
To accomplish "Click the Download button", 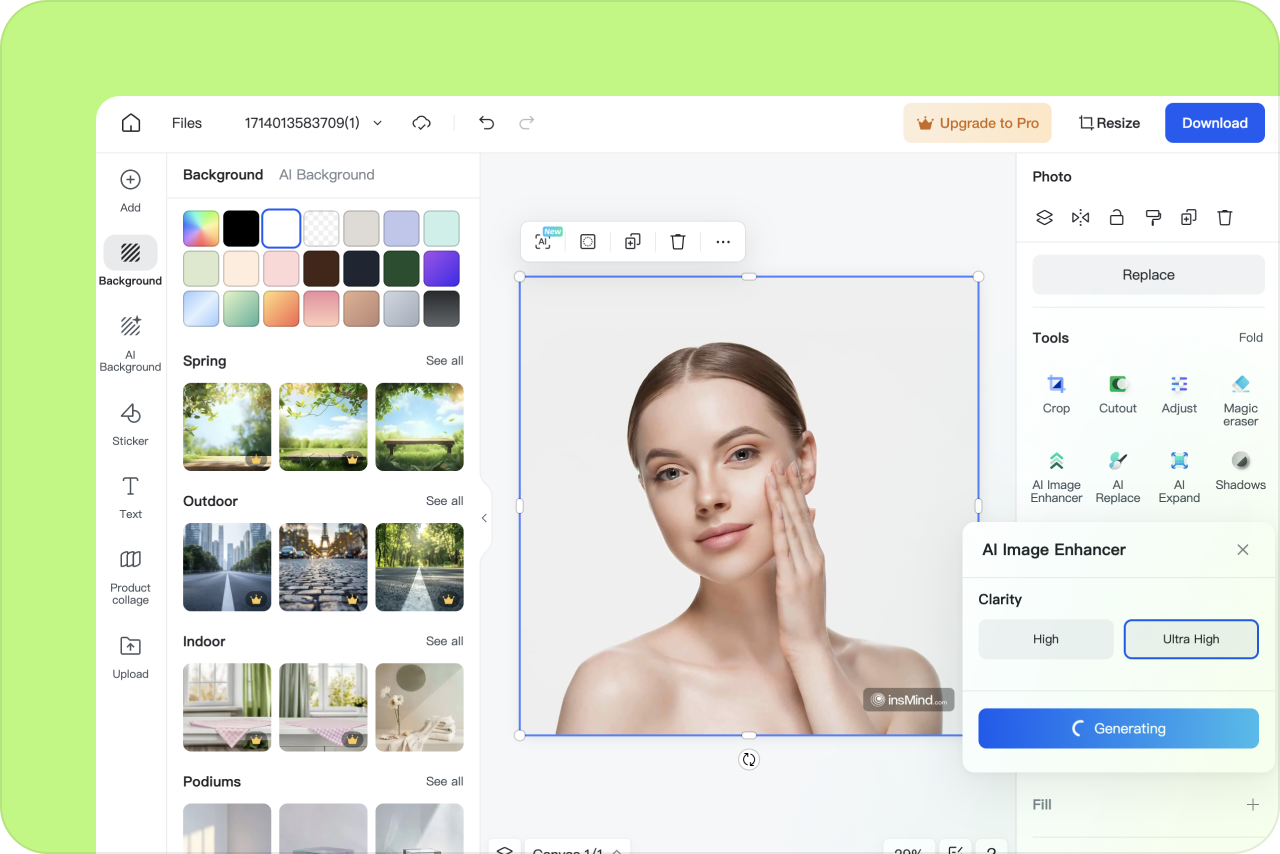I will coord(1215,123).
